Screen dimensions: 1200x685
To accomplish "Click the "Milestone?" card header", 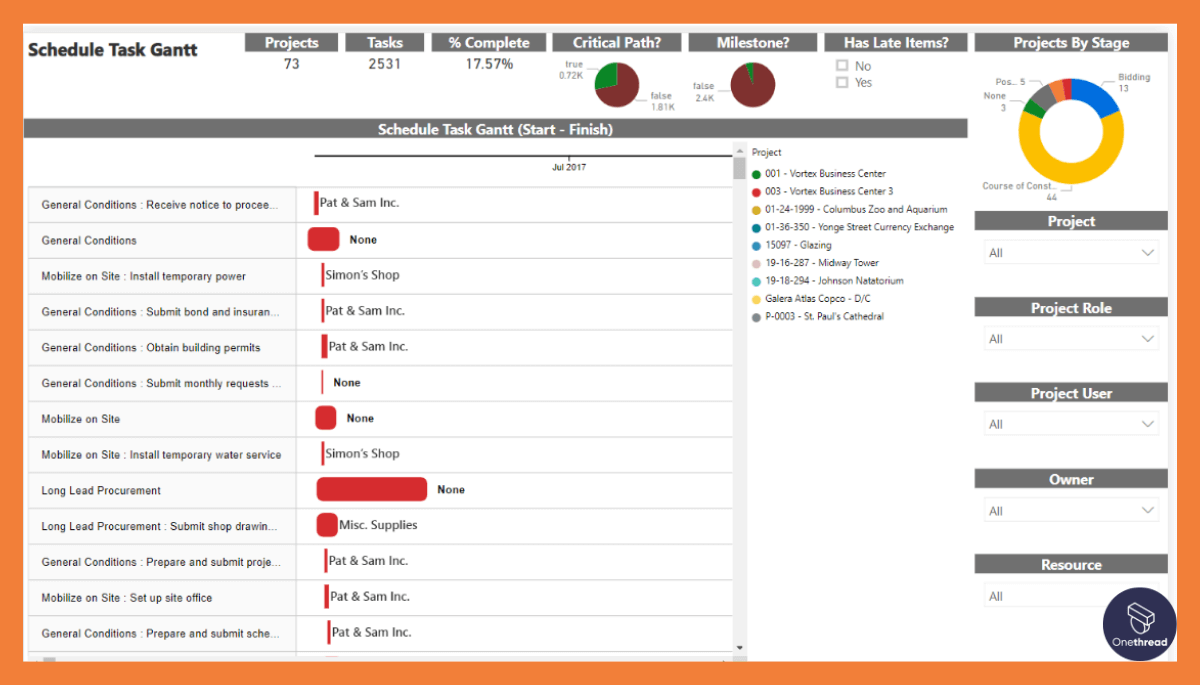I will pyautogui.click(x=752, y=42).
